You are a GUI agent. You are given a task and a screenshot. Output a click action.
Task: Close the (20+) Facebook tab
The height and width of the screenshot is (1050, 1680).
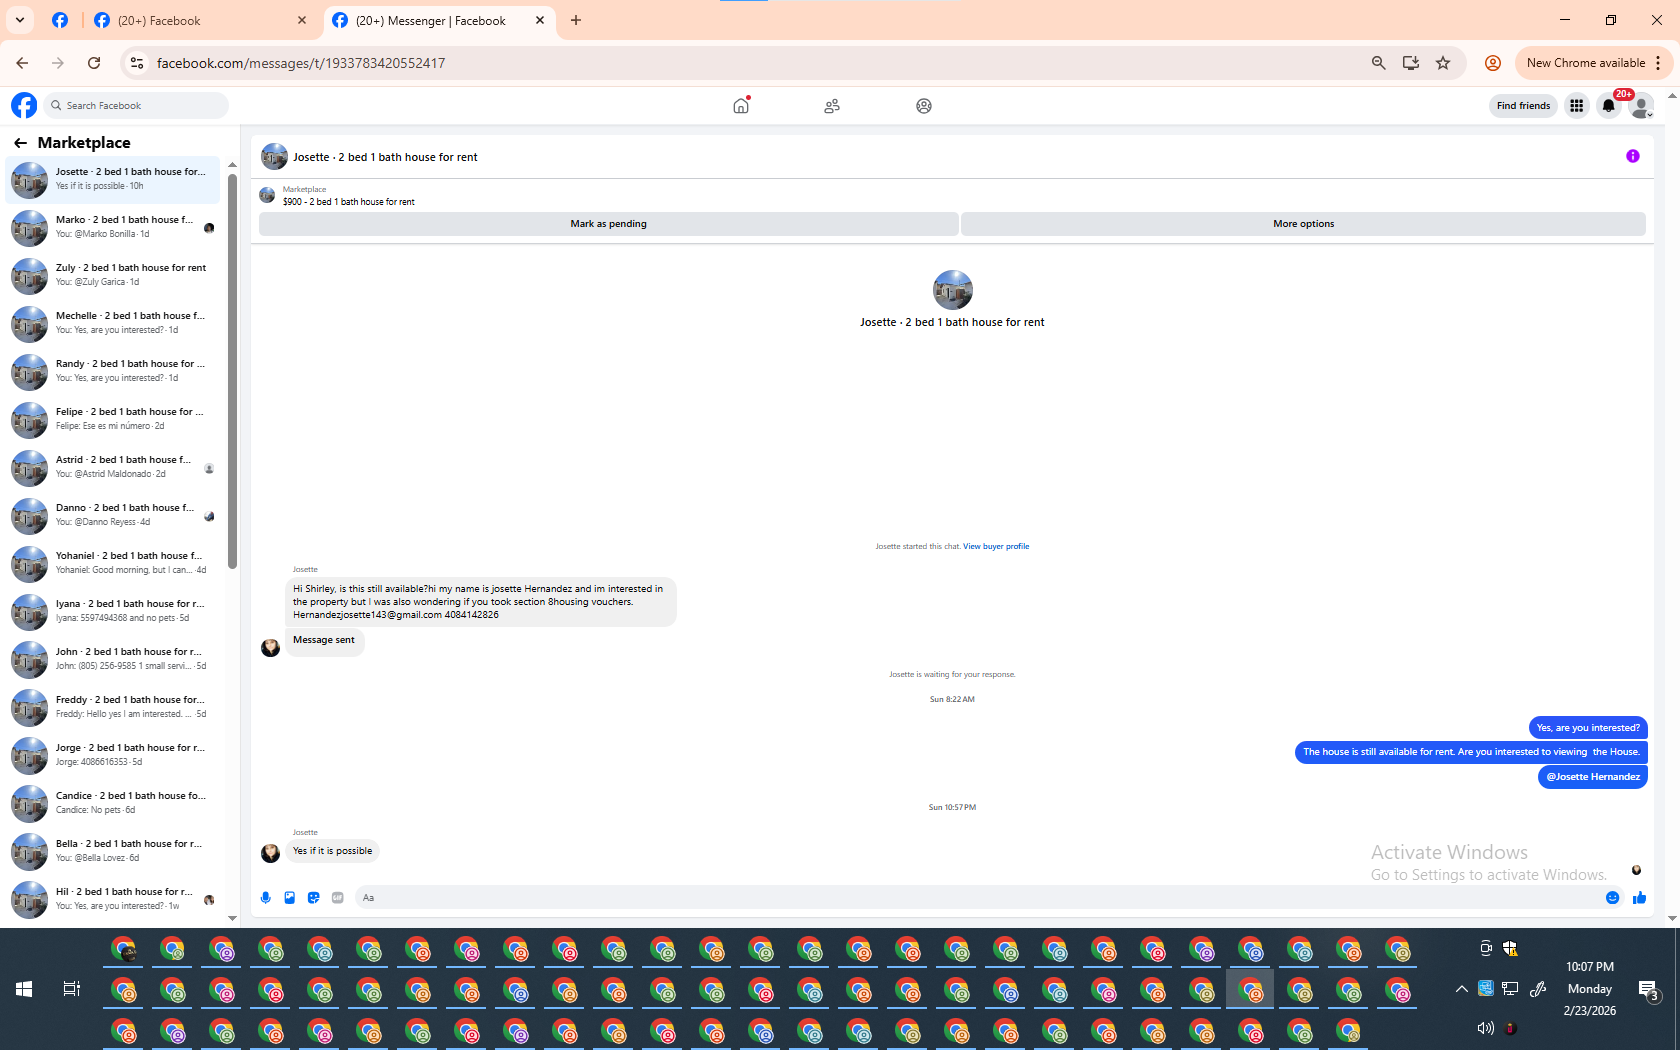point(303,20)
